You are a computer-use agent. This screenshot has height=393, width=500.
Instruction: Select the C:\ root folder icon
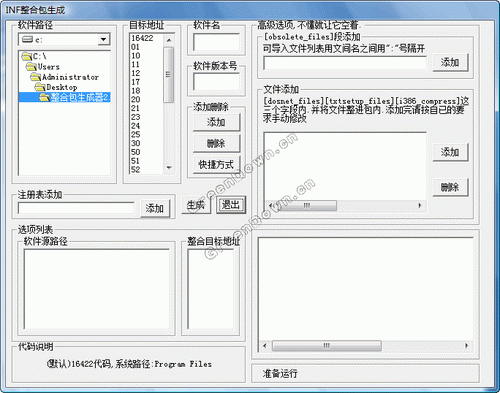(27, 56)
